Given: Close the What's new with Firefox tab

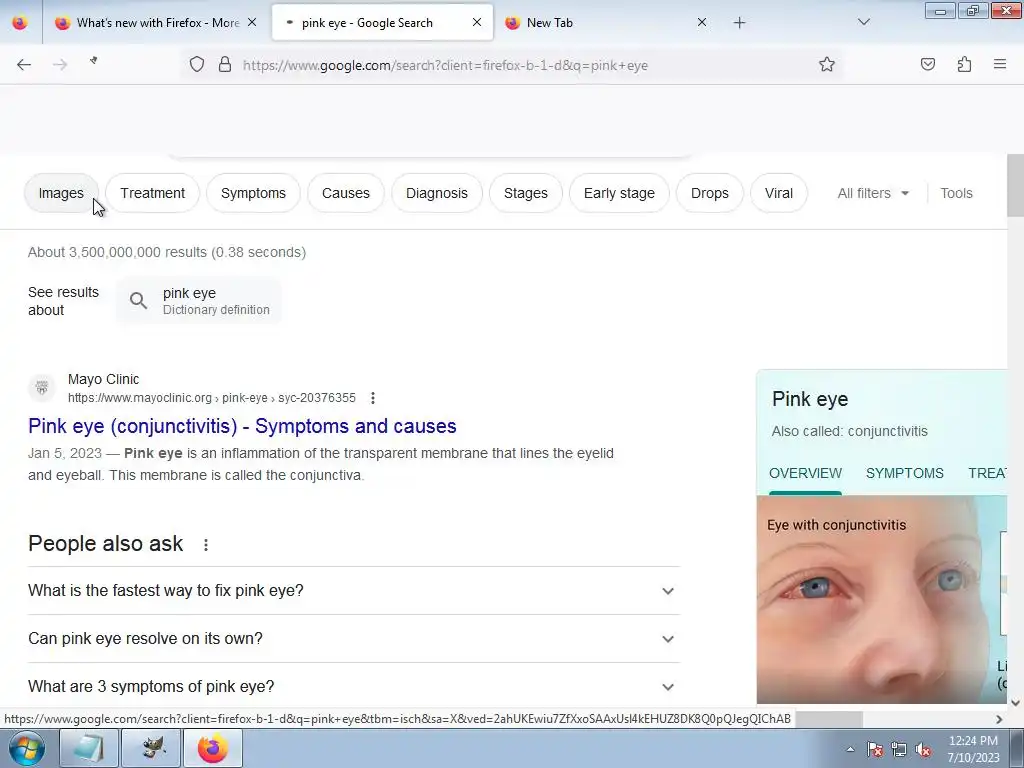Looking at the screenshot, I should 252,22.
